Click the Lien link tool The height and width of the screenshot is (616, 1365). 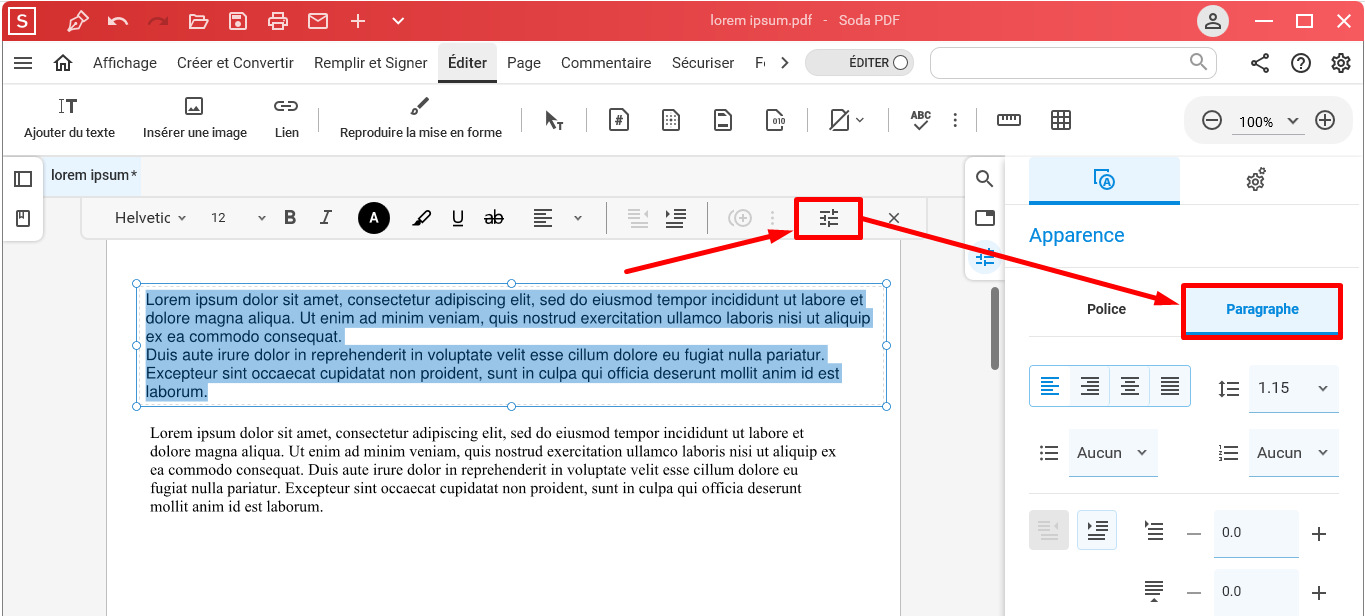[x=287, y=119]
